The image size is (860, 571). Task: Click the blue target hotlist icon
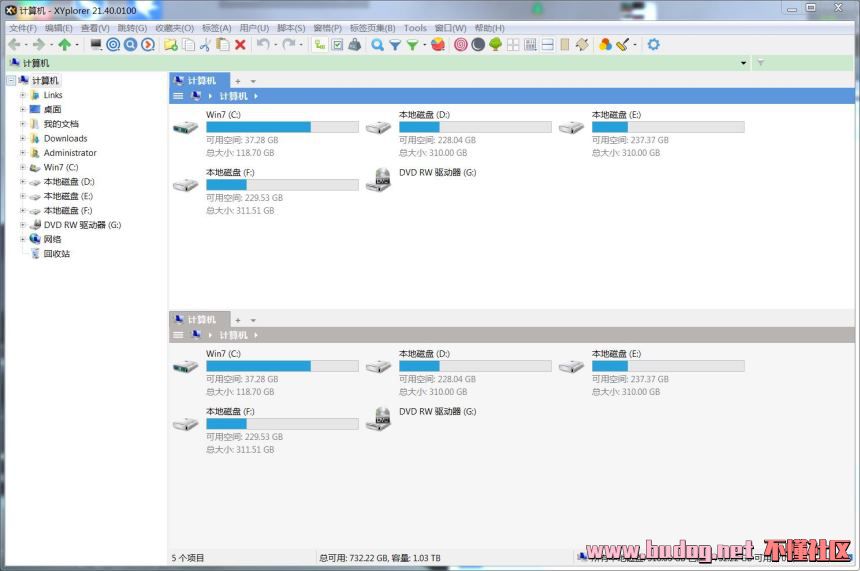coord(113,44)
